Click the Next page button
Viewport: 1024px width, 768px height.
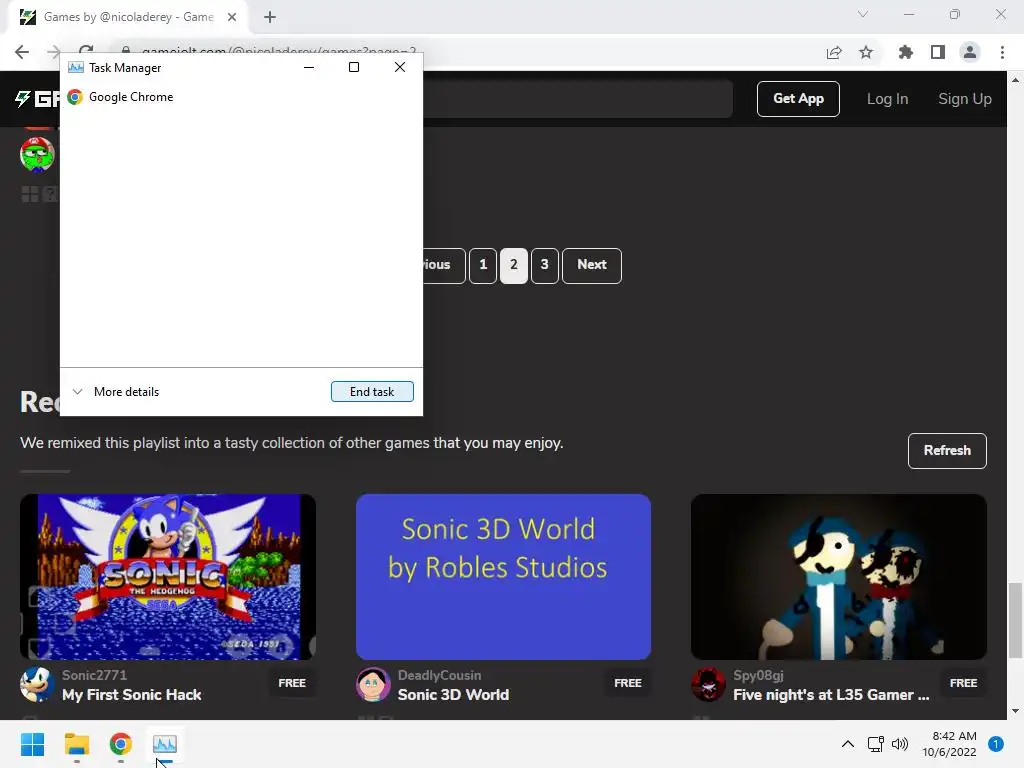click(592, 265)
